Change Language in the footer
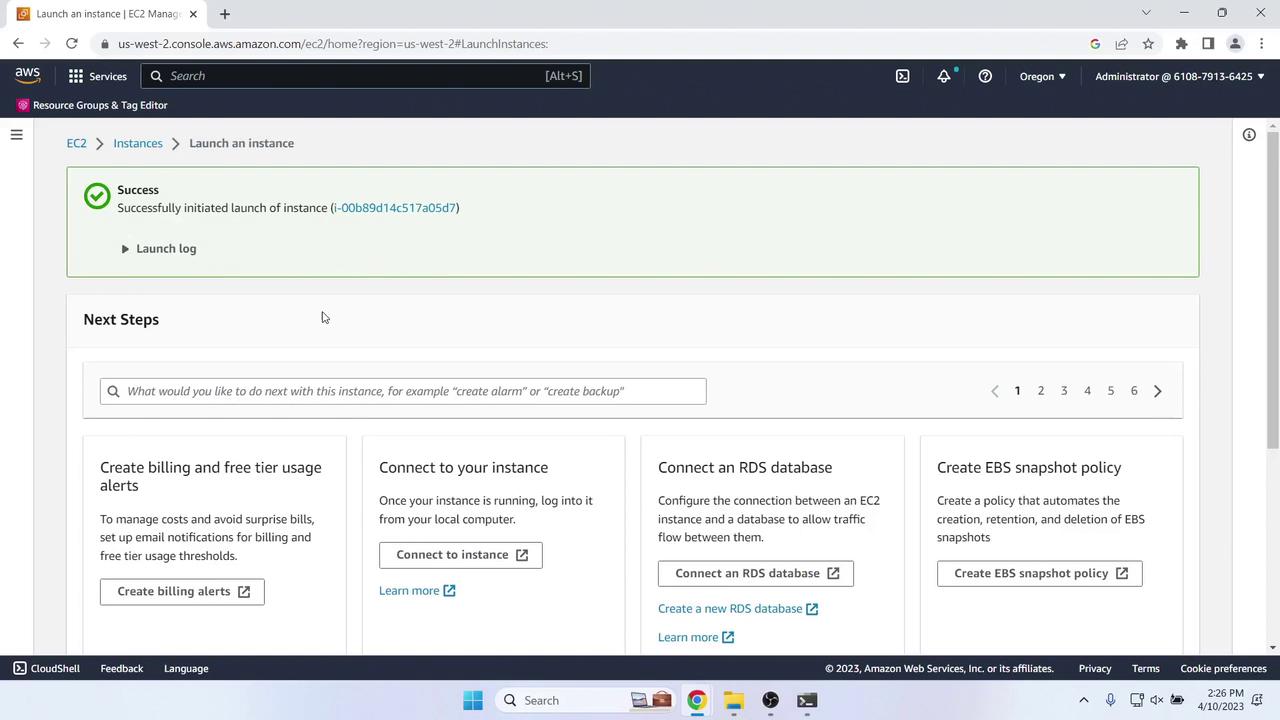Image resolution: width=1280 pixels, height=720 pixels. pyautogui.click(x=186, y=668)
